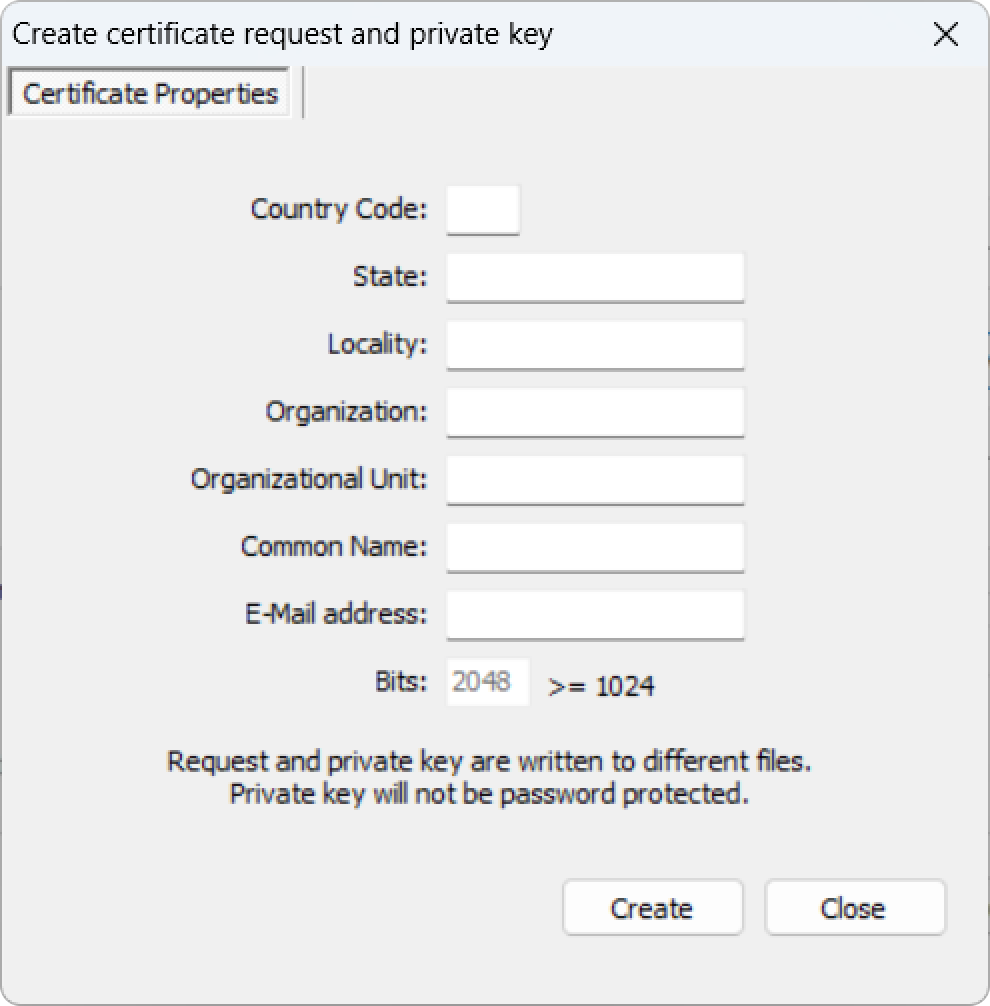The height and width of the screenshot is (1006, 990).
Task: Click into the Locality field
Action: tap(595, 345)
